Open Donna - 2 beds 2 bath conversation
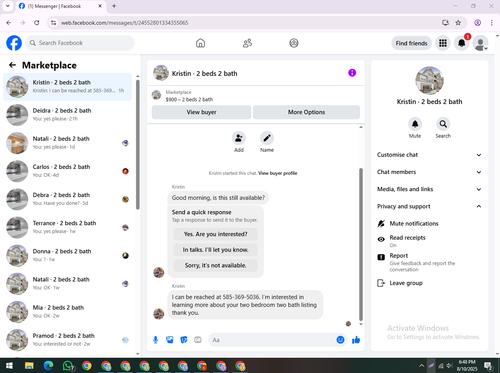The height and width of the screenshot is (373, 500). pyautogui.click(x=67, y=256)
